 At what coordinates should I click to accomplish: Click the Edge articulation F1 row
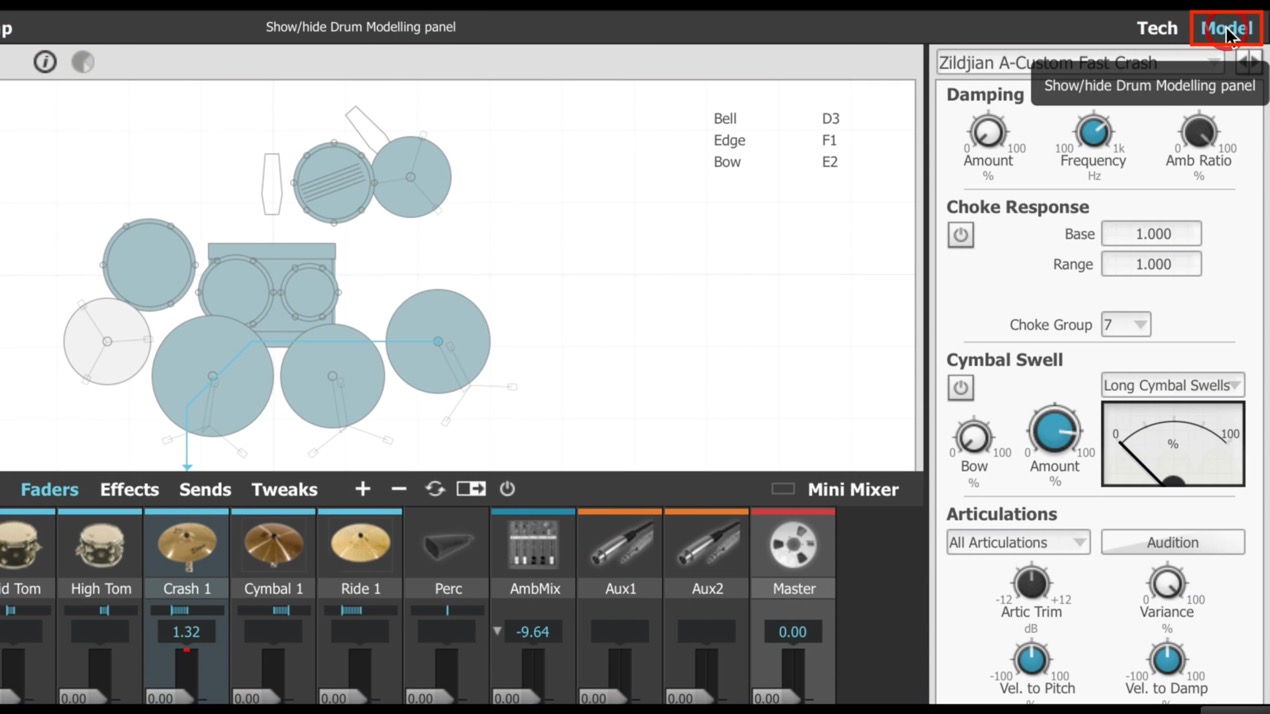[x=777, y=140]
